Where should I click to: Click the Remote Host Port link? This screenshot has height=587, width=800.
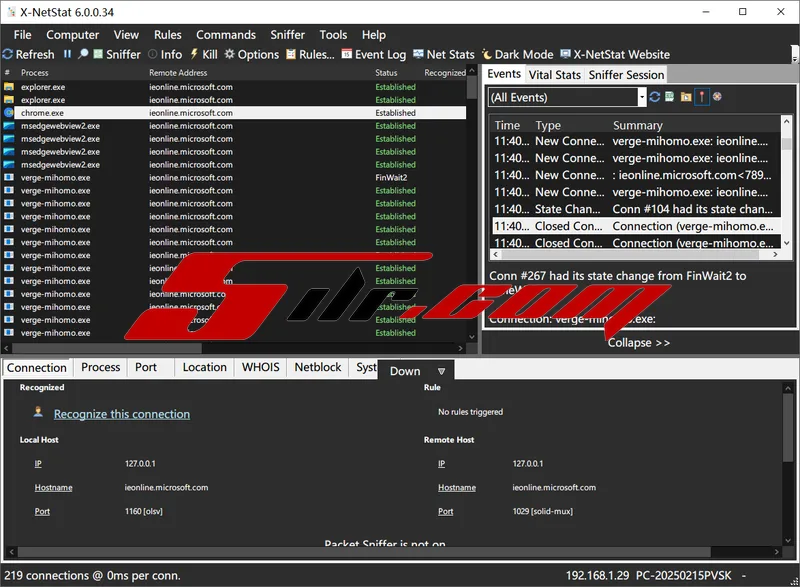coord(445,512)
